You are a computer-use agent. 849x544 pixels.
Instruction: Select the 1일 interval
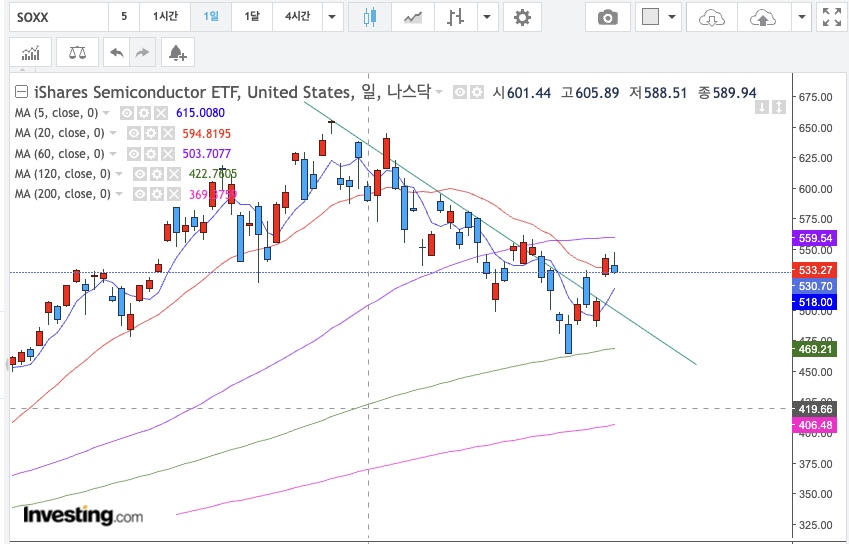point(211,17)
